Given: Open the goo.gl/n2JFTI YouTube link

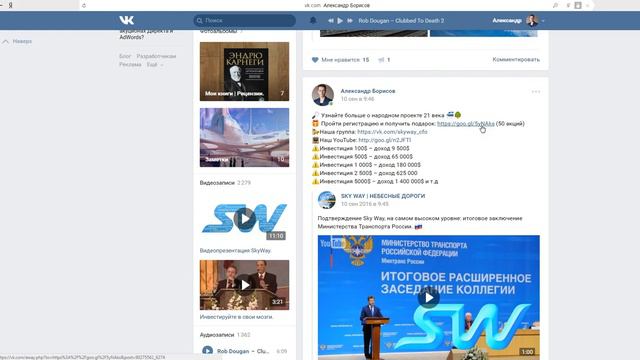Looking at the screenshot, I should (x=384, y=140).
